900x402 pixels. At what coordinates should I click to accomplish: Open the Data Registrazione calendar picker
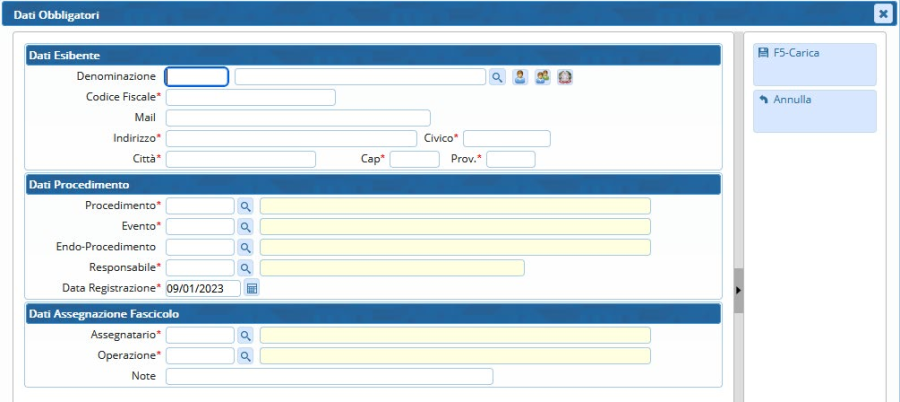(x=252, y=289)
